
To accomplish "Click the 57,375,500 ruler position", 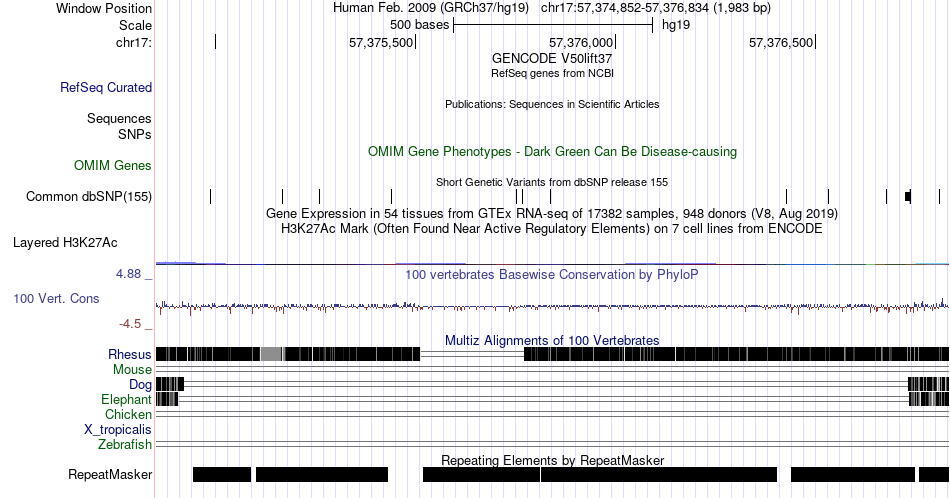I will click(x=382, y=42).
